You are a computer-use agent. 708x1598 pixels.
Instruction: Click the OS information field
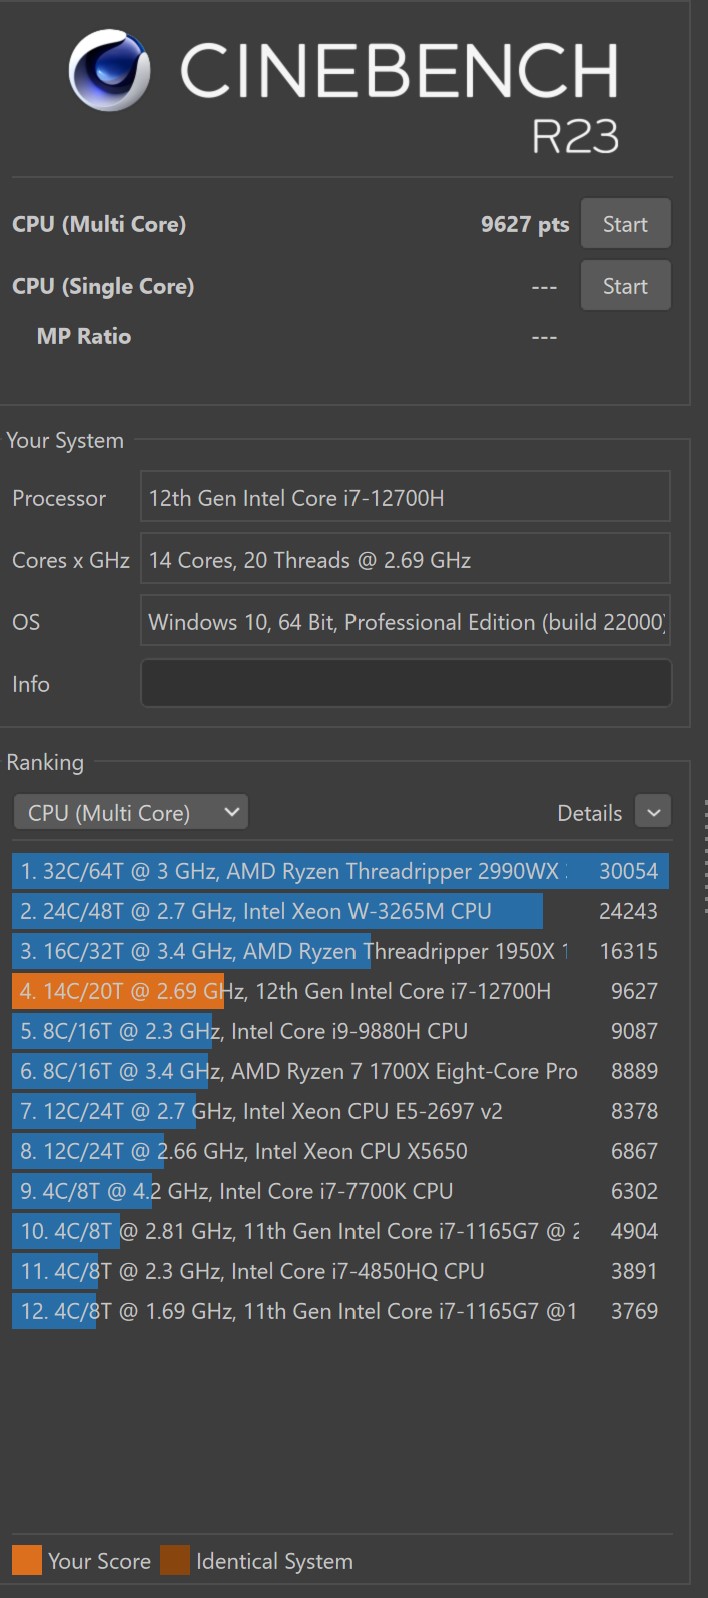coord(405,622)
